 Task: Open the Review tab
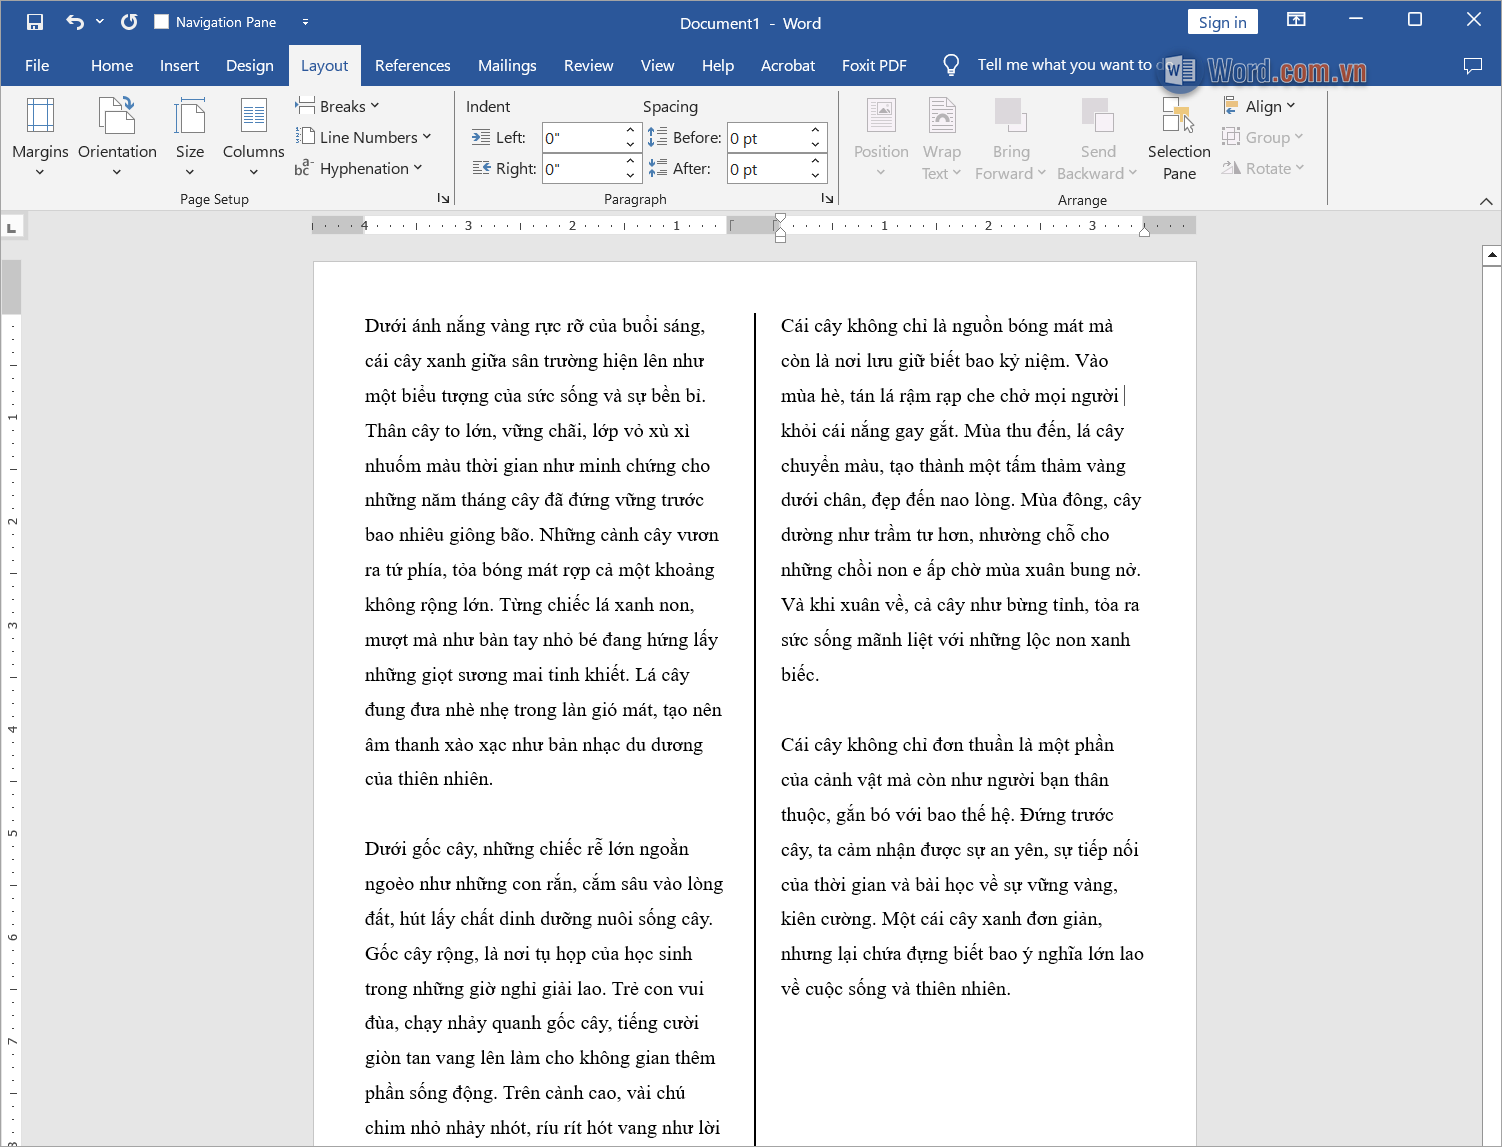point(588,65)
